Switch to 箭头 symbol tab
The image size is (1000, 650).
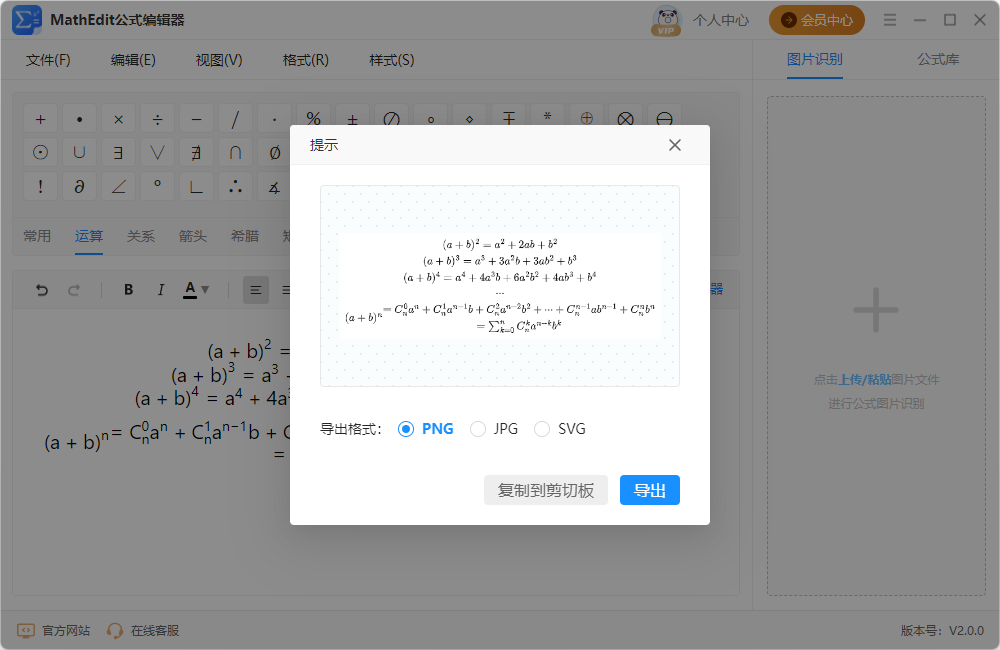[x=193, y=236]
